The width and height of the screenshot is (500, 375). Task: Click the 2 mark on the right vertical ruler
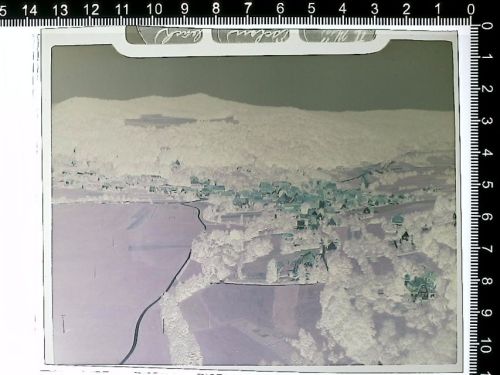coord(487,89)
